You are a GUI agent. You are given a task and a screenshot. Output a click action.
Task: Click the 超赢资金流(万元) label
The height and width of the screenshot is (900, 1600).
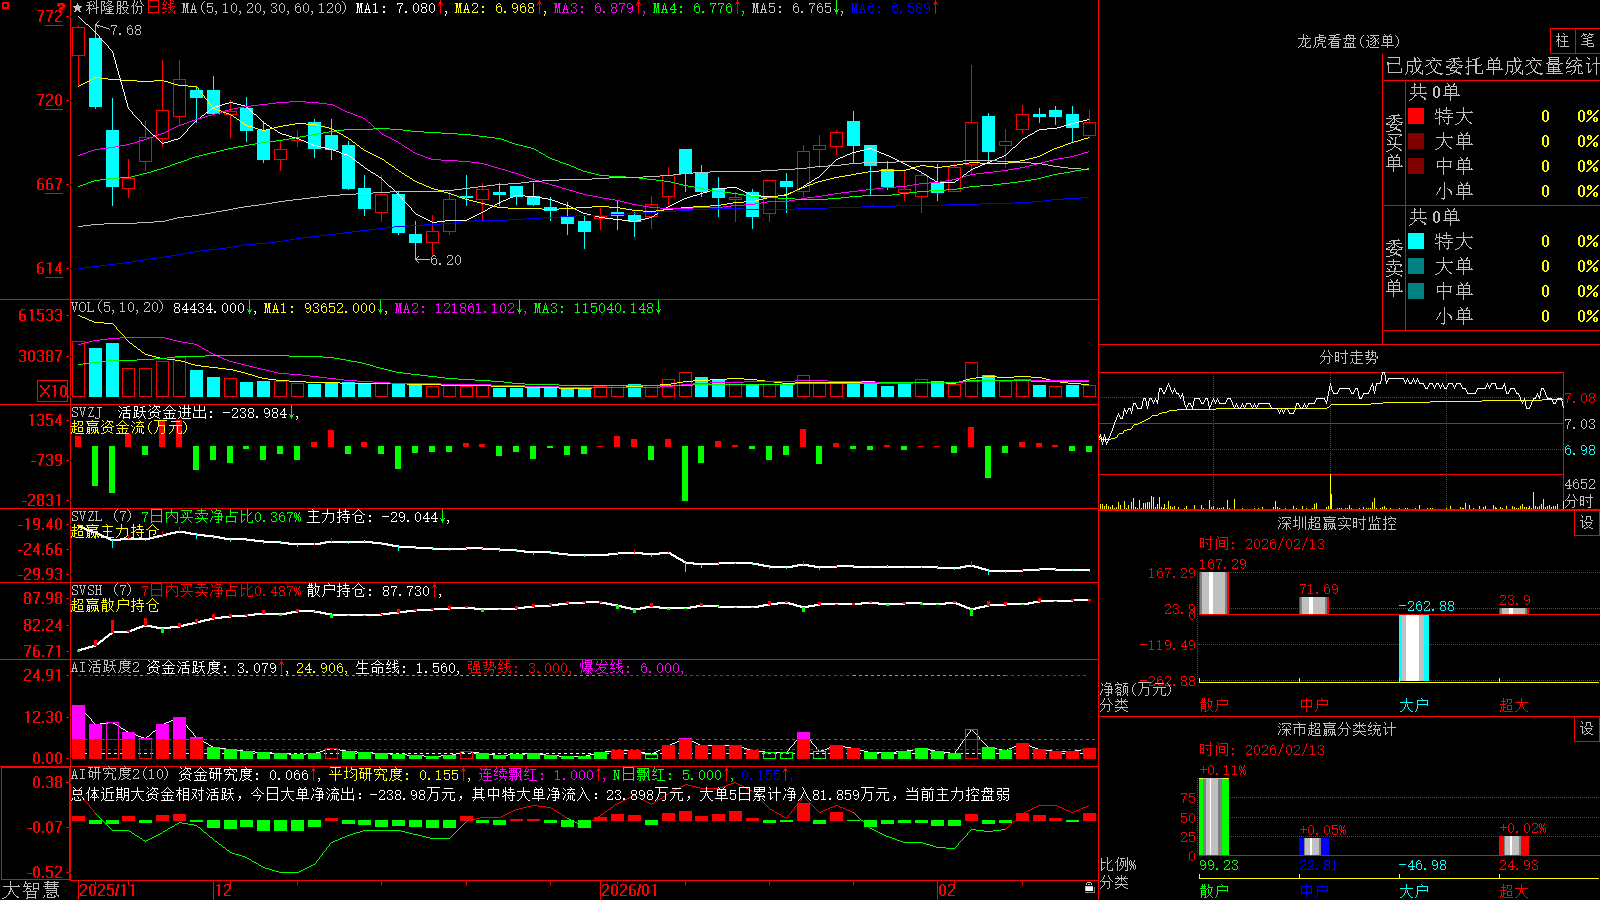[x=129, y=427]
